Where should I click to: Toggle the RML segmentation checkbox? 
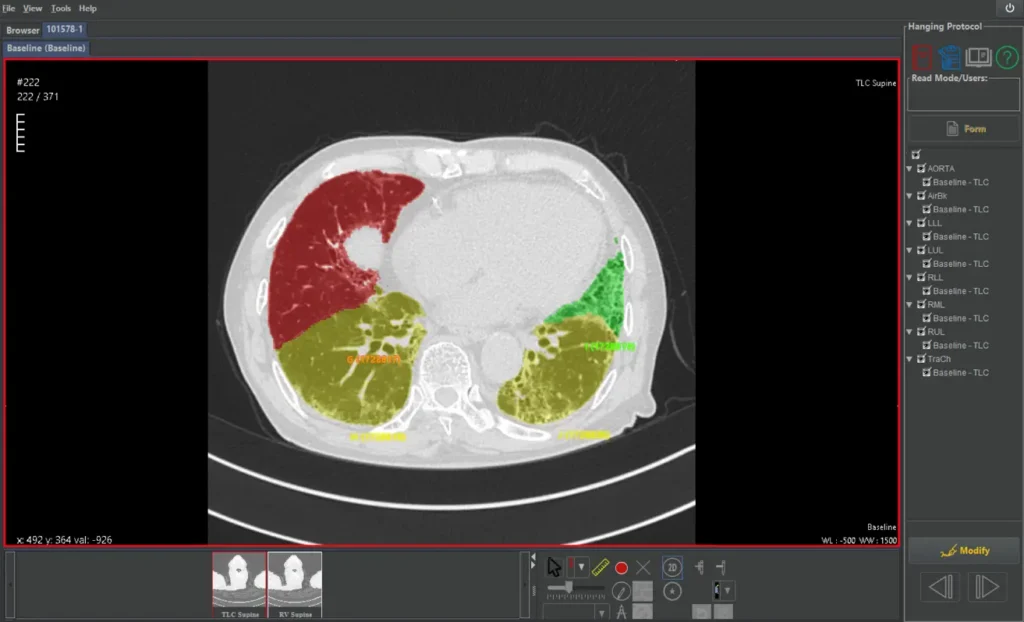pos(921,305)
